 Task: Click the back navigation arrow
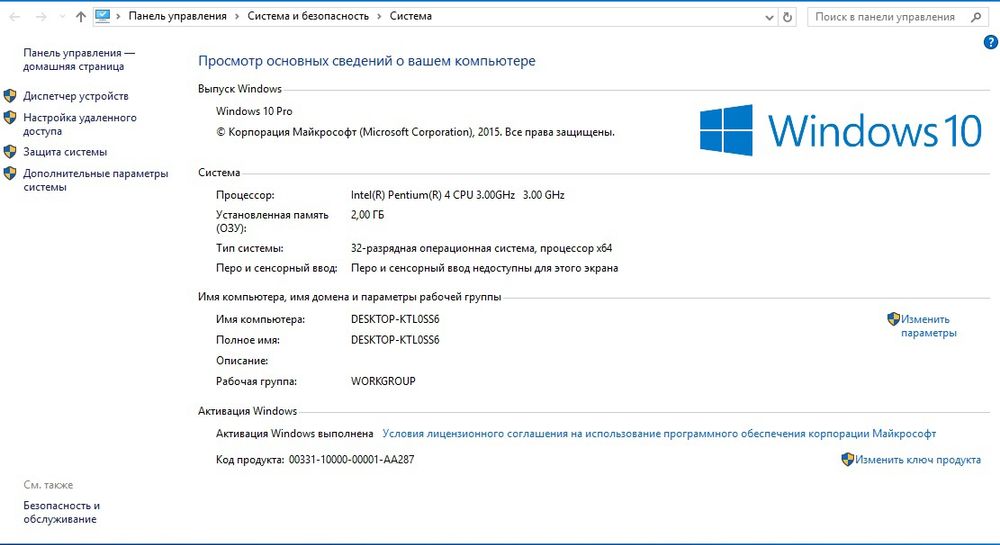point(14,17)
